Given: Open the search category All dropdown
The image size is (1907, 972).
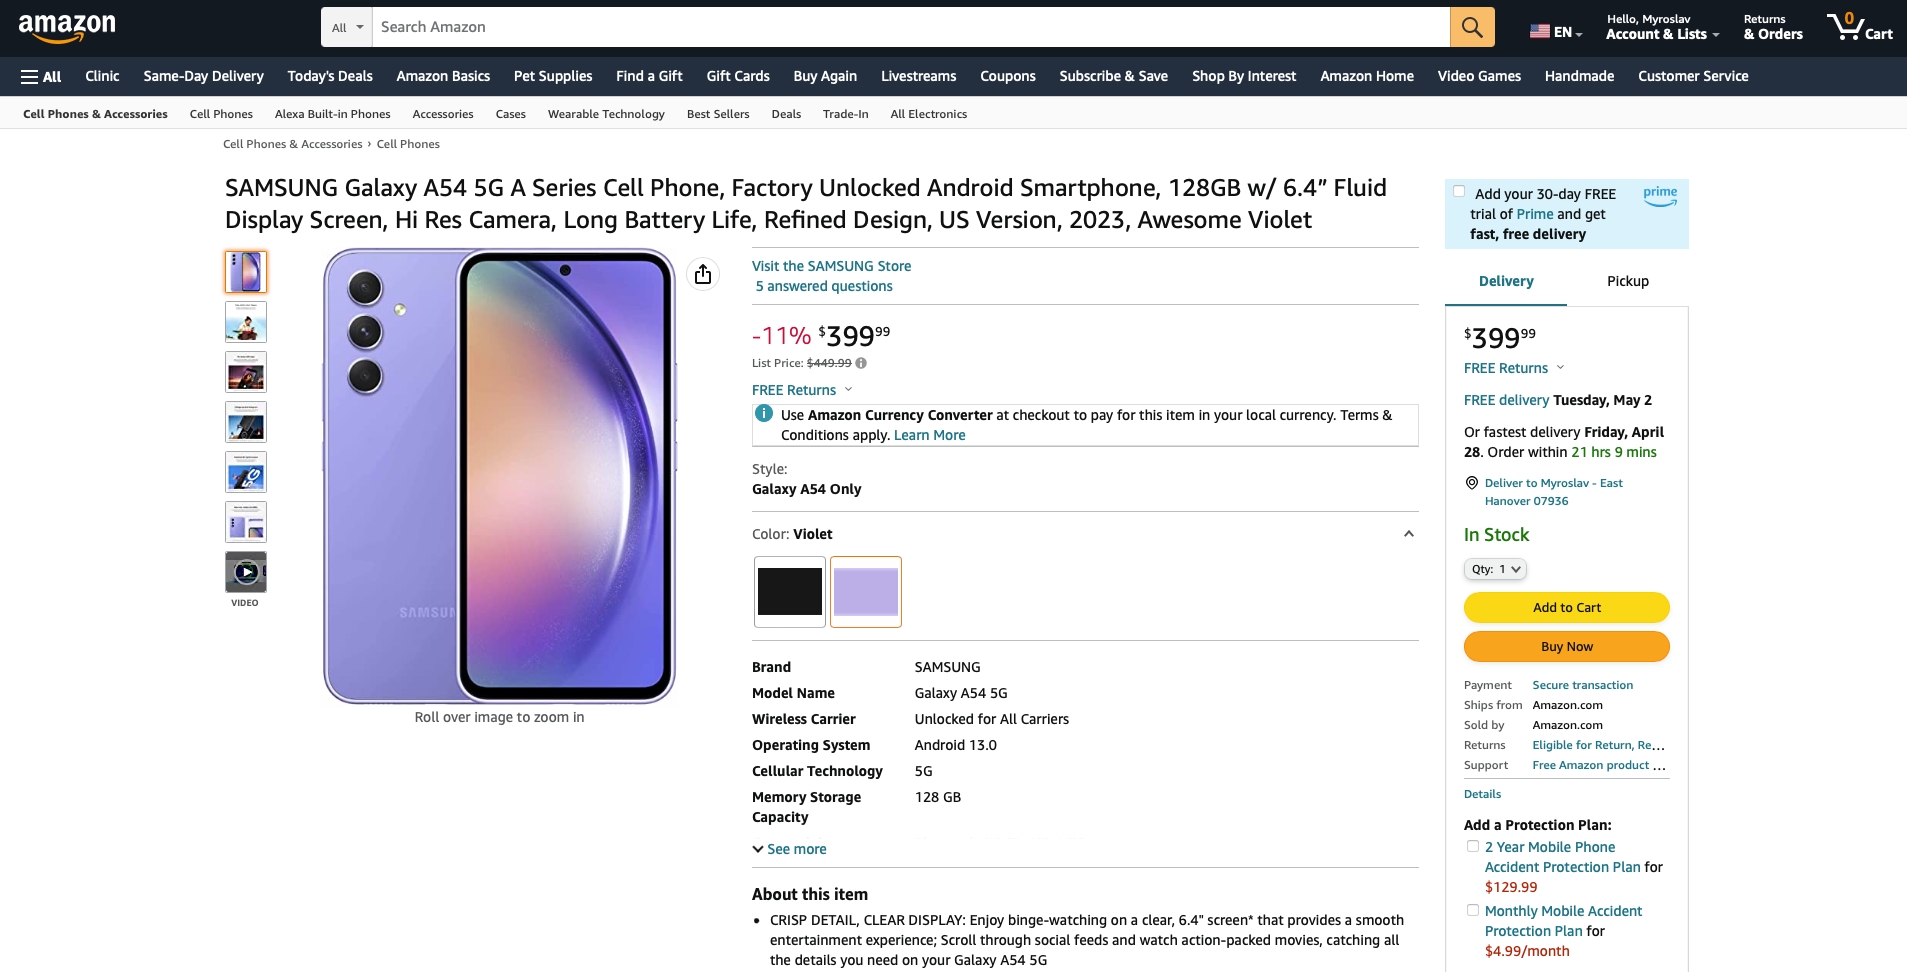Looking at the screenshot, I should click(x=347, y=27).
